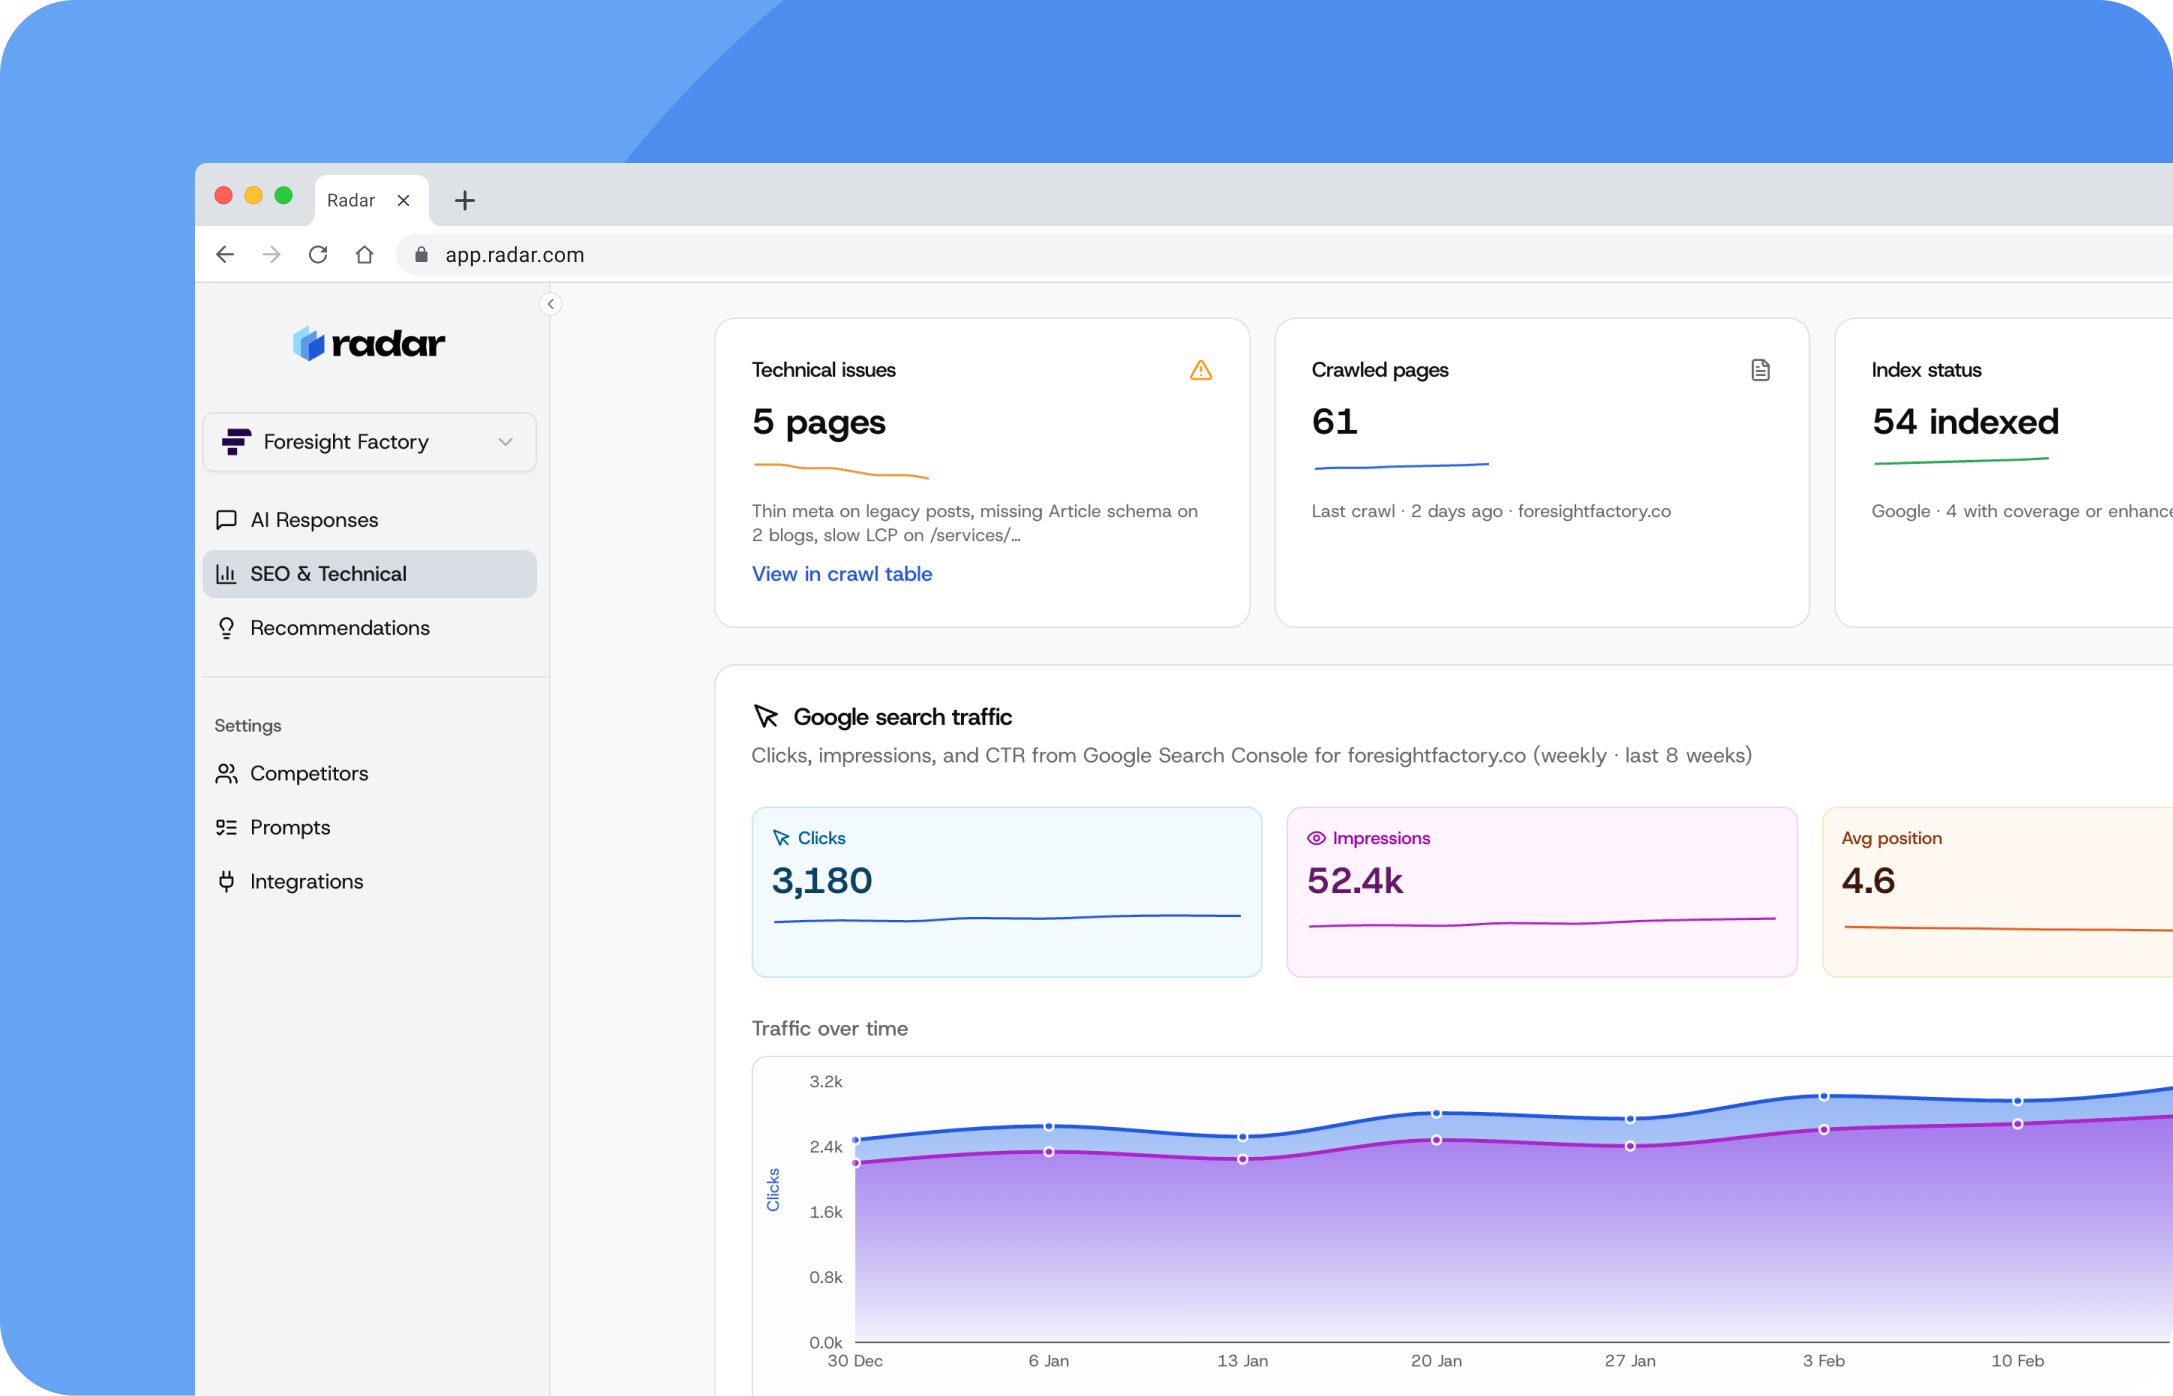Image resolution: width=2173 pixels, height=1396 pixels.
Task: Collapse the sidebar with chevron button
Action: pos(550,304)
